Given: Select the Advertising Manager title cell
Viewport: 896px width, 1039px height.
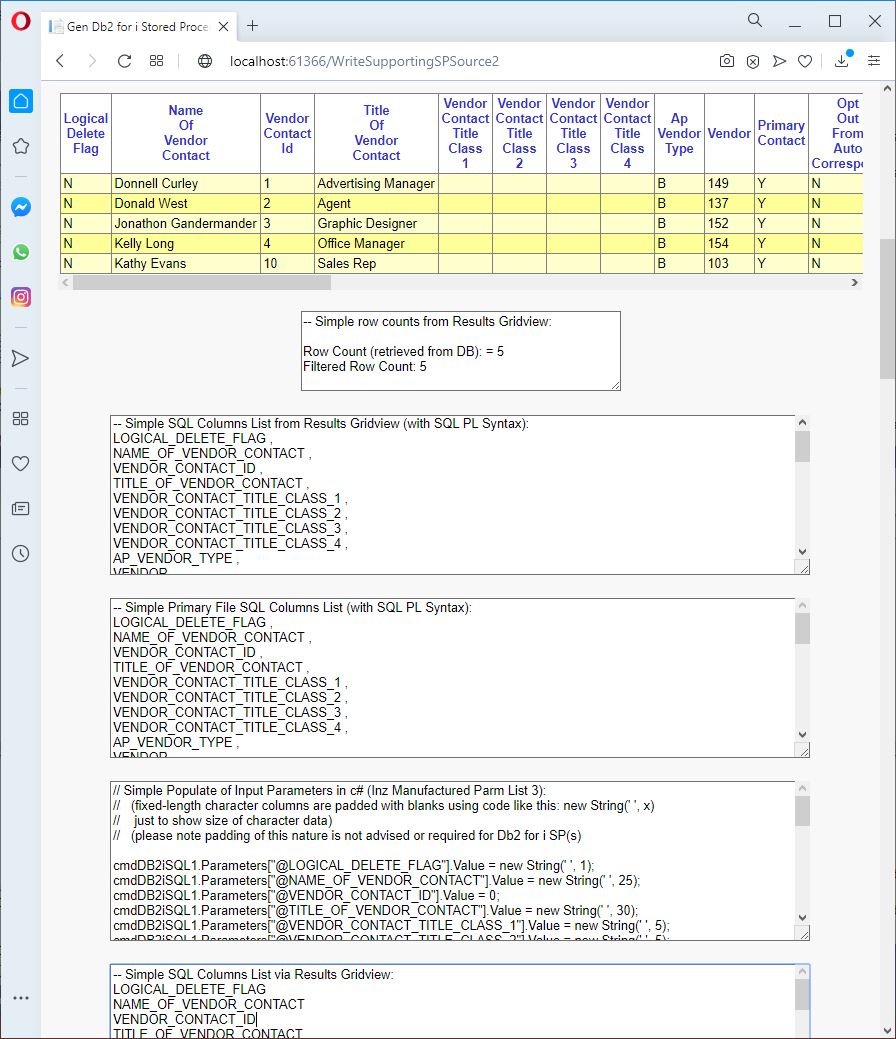Looking at the screenshot, I should click(x=376, y=184).
